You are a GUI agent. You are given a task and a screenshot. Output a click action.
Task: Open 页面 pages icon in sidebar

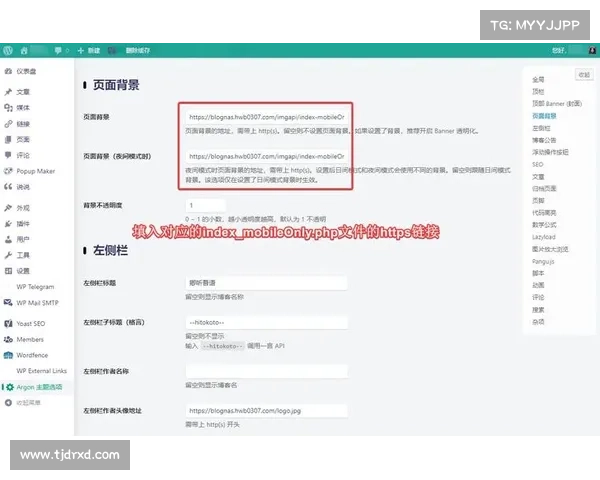8,139
